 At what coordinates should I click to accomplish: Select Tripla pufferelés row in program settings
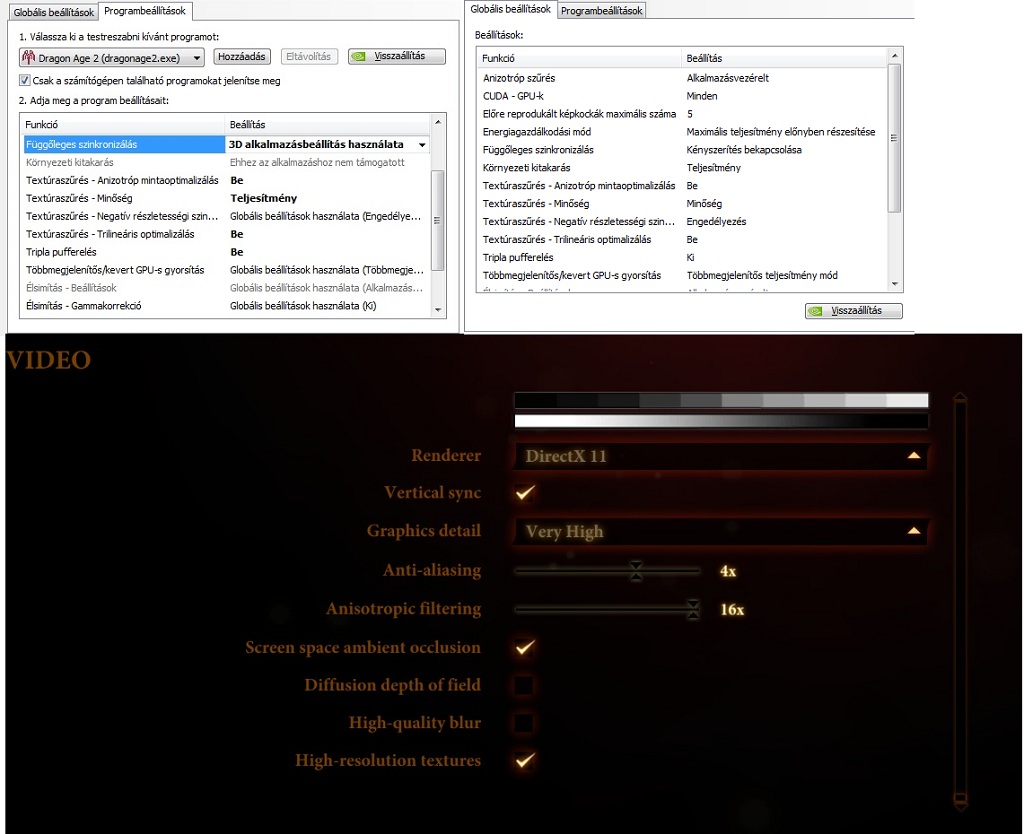226,252
